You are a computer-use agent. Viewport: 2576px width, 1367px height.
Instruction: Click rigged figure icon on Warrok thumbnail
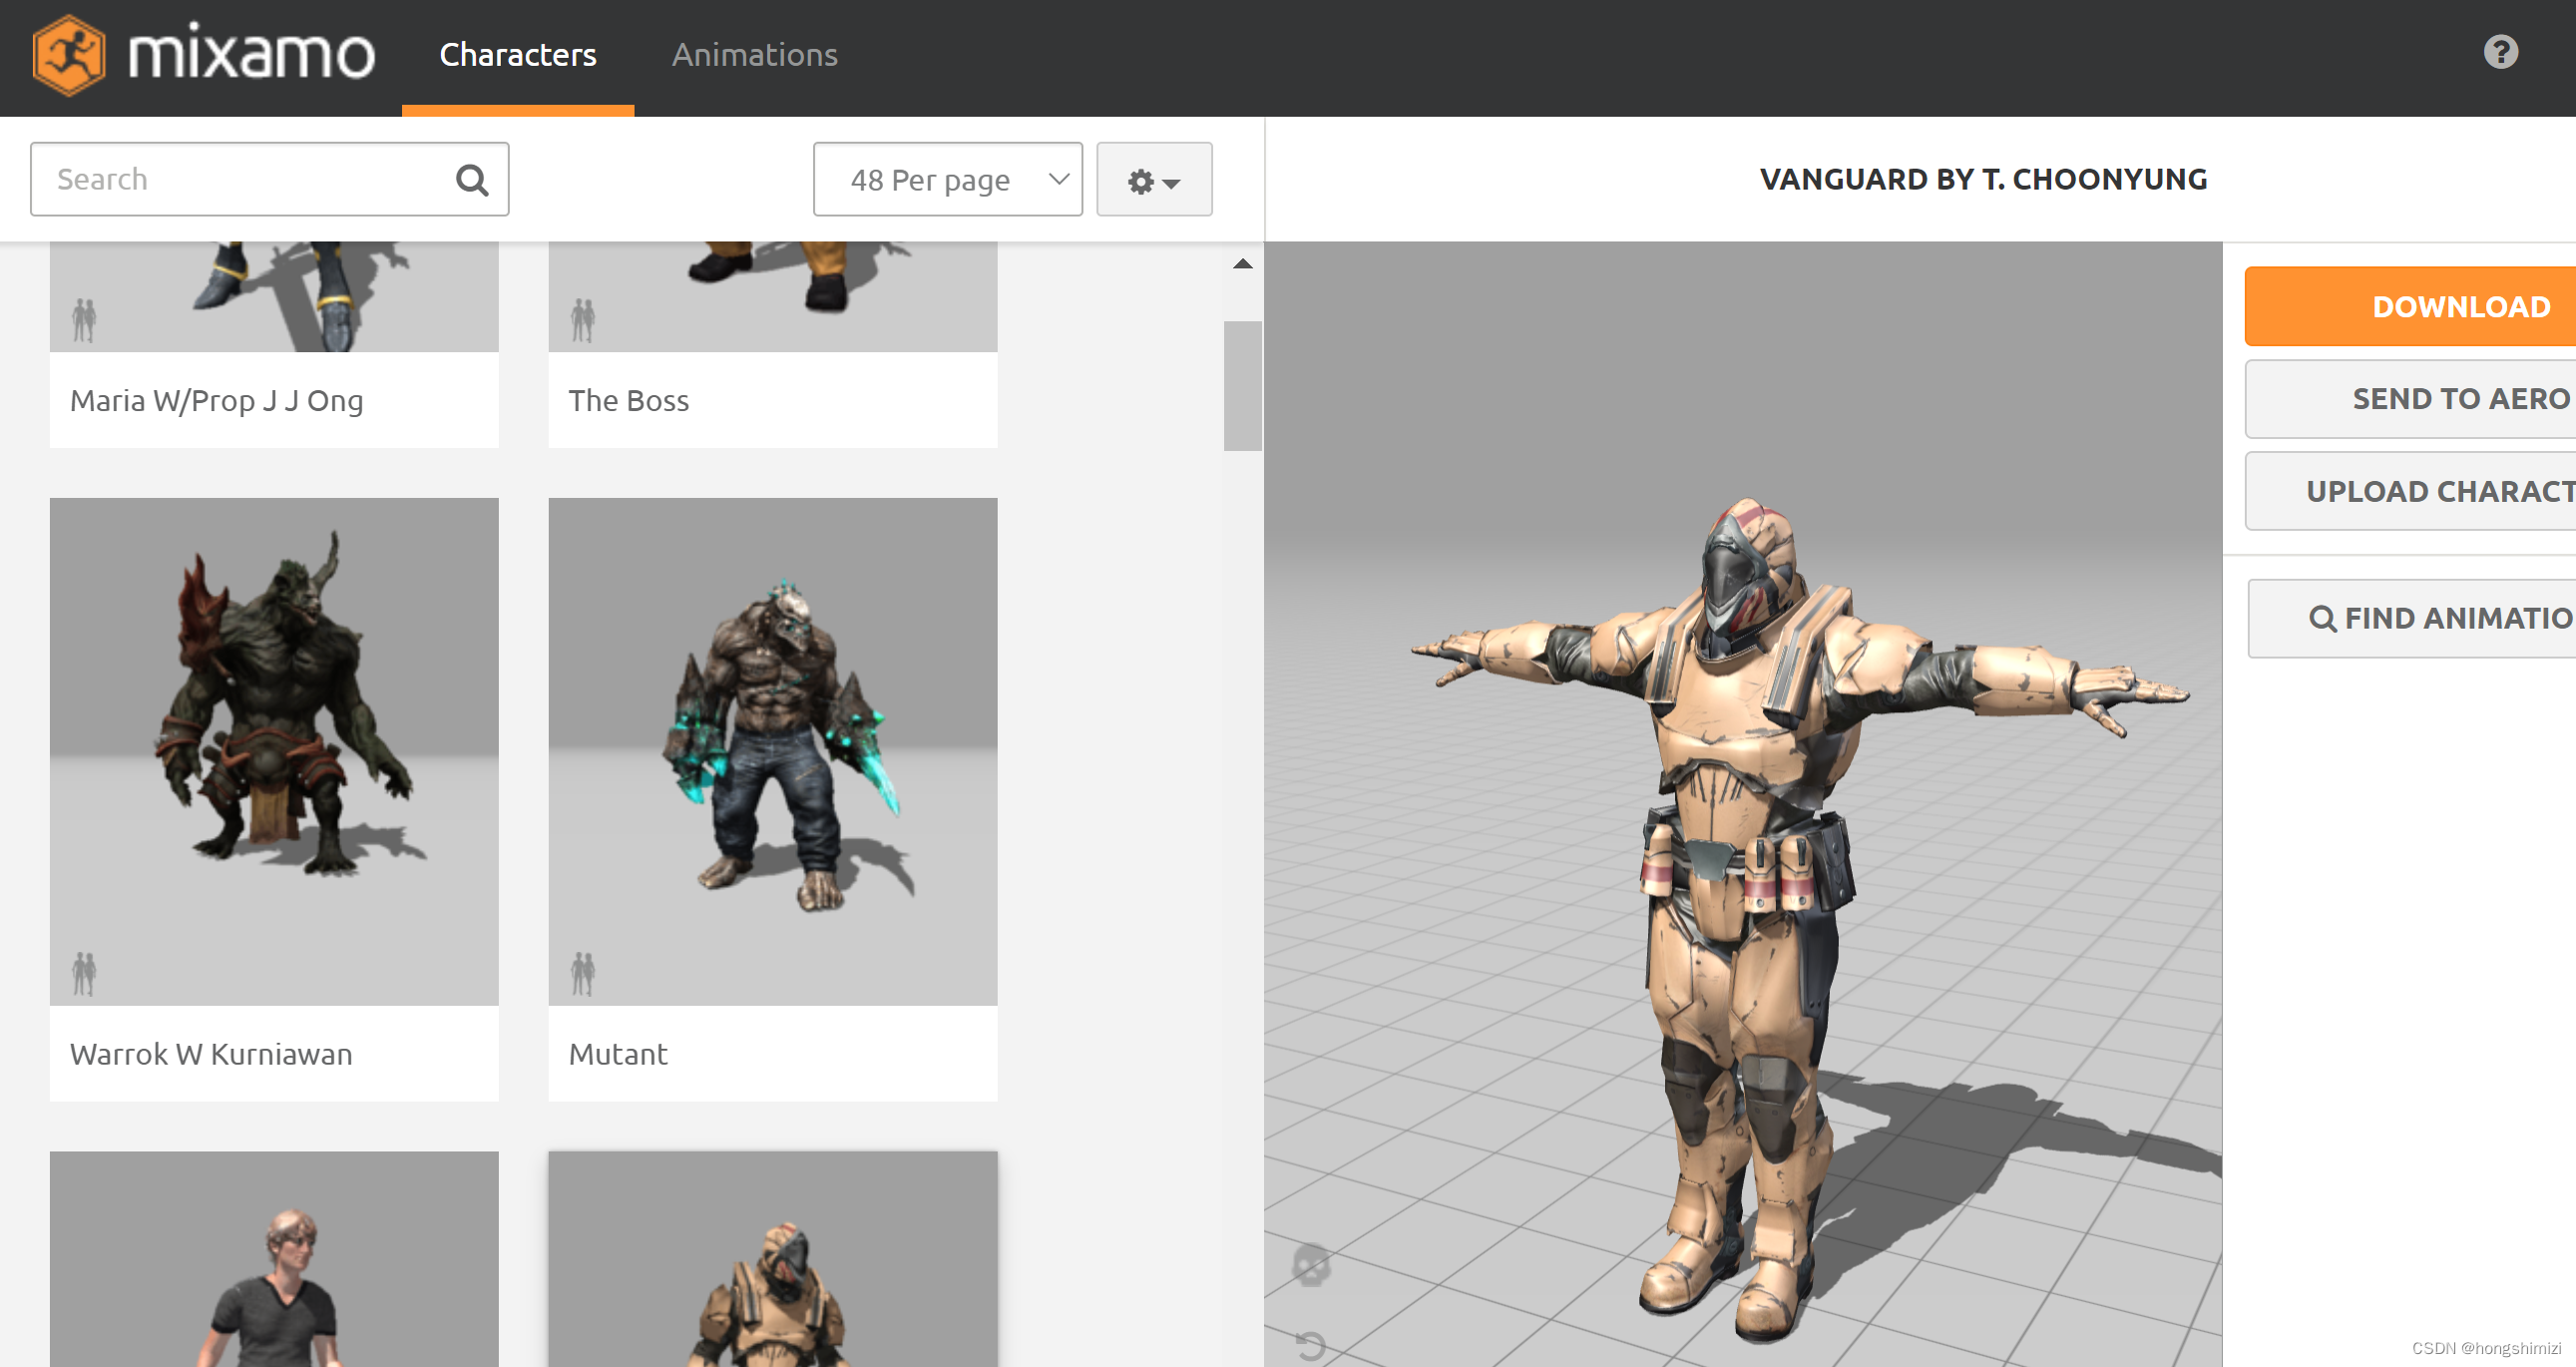tap(84, 972)
